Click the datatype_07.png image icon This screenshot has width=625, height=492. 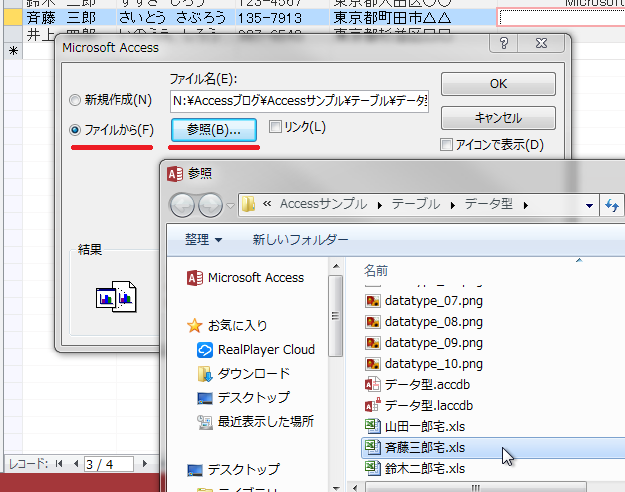pos(373,301)
